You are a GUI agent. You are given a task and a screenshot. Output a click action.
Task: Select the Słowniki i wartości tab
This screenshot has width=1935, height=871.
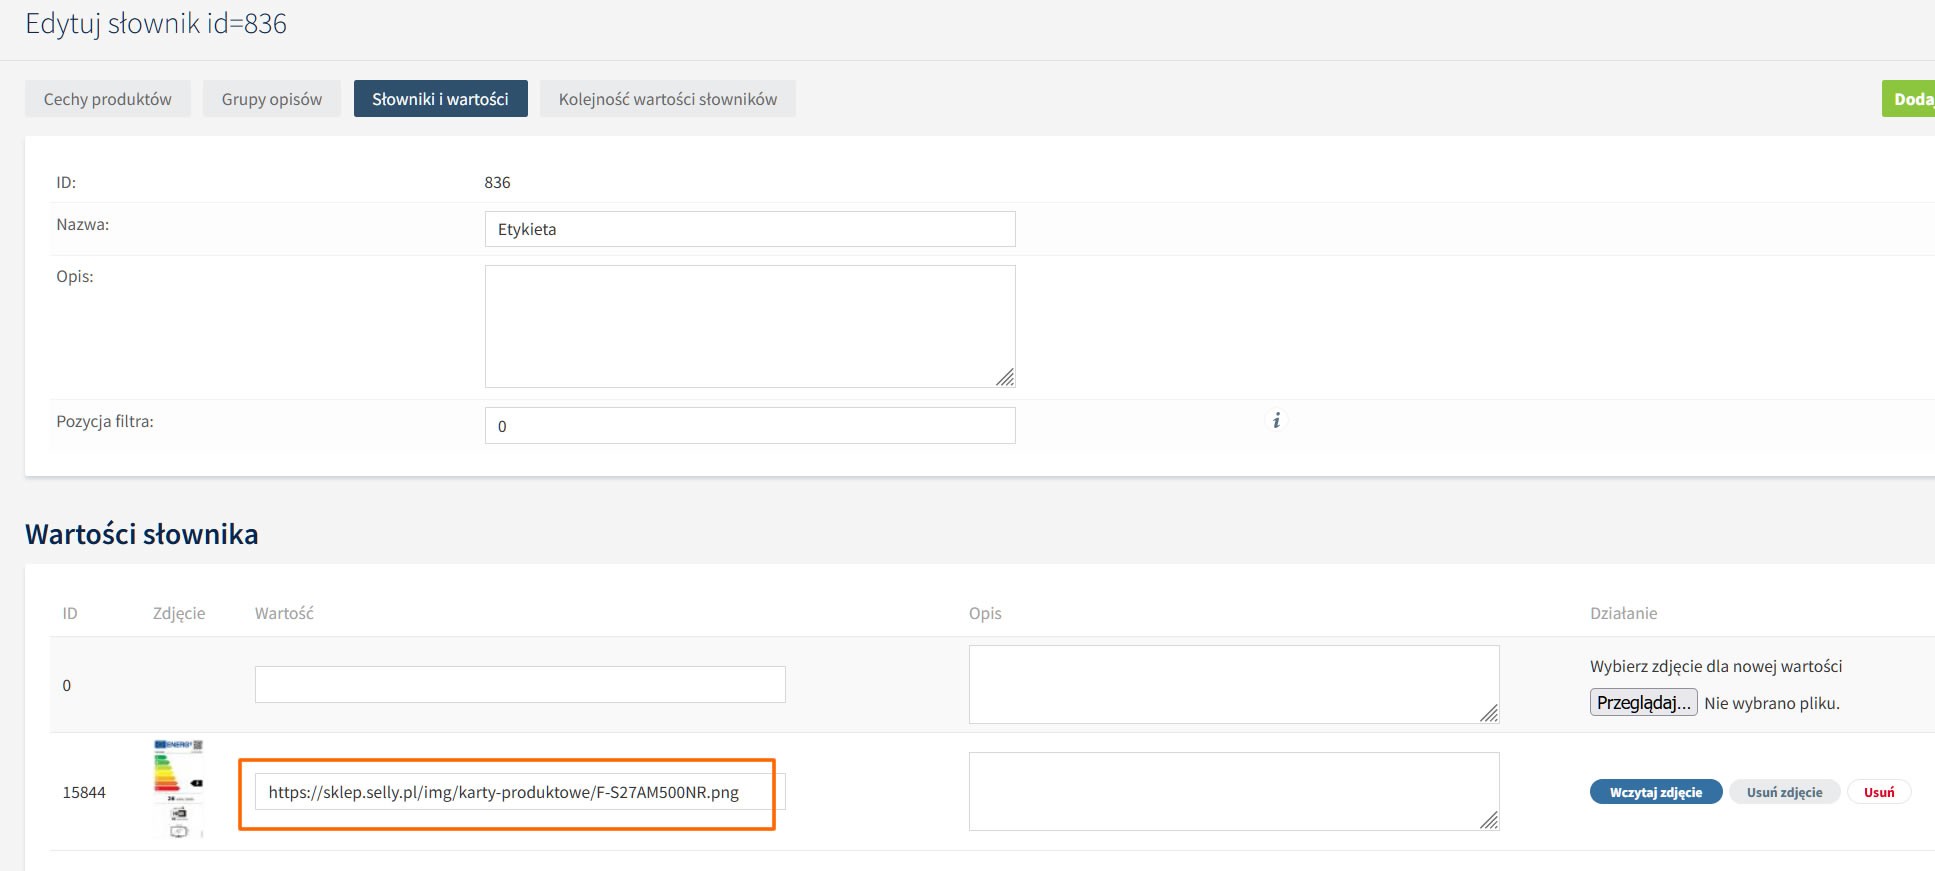[x=440, y=99]
